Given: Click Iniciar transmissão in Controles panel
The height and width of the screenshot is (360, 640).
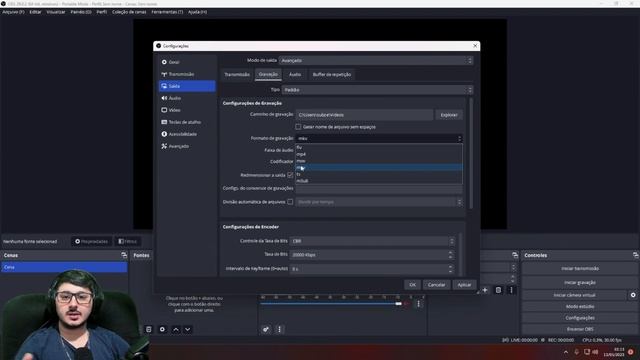Looking at the screenshot, I should pyautogui.click(x=580, y=269).
